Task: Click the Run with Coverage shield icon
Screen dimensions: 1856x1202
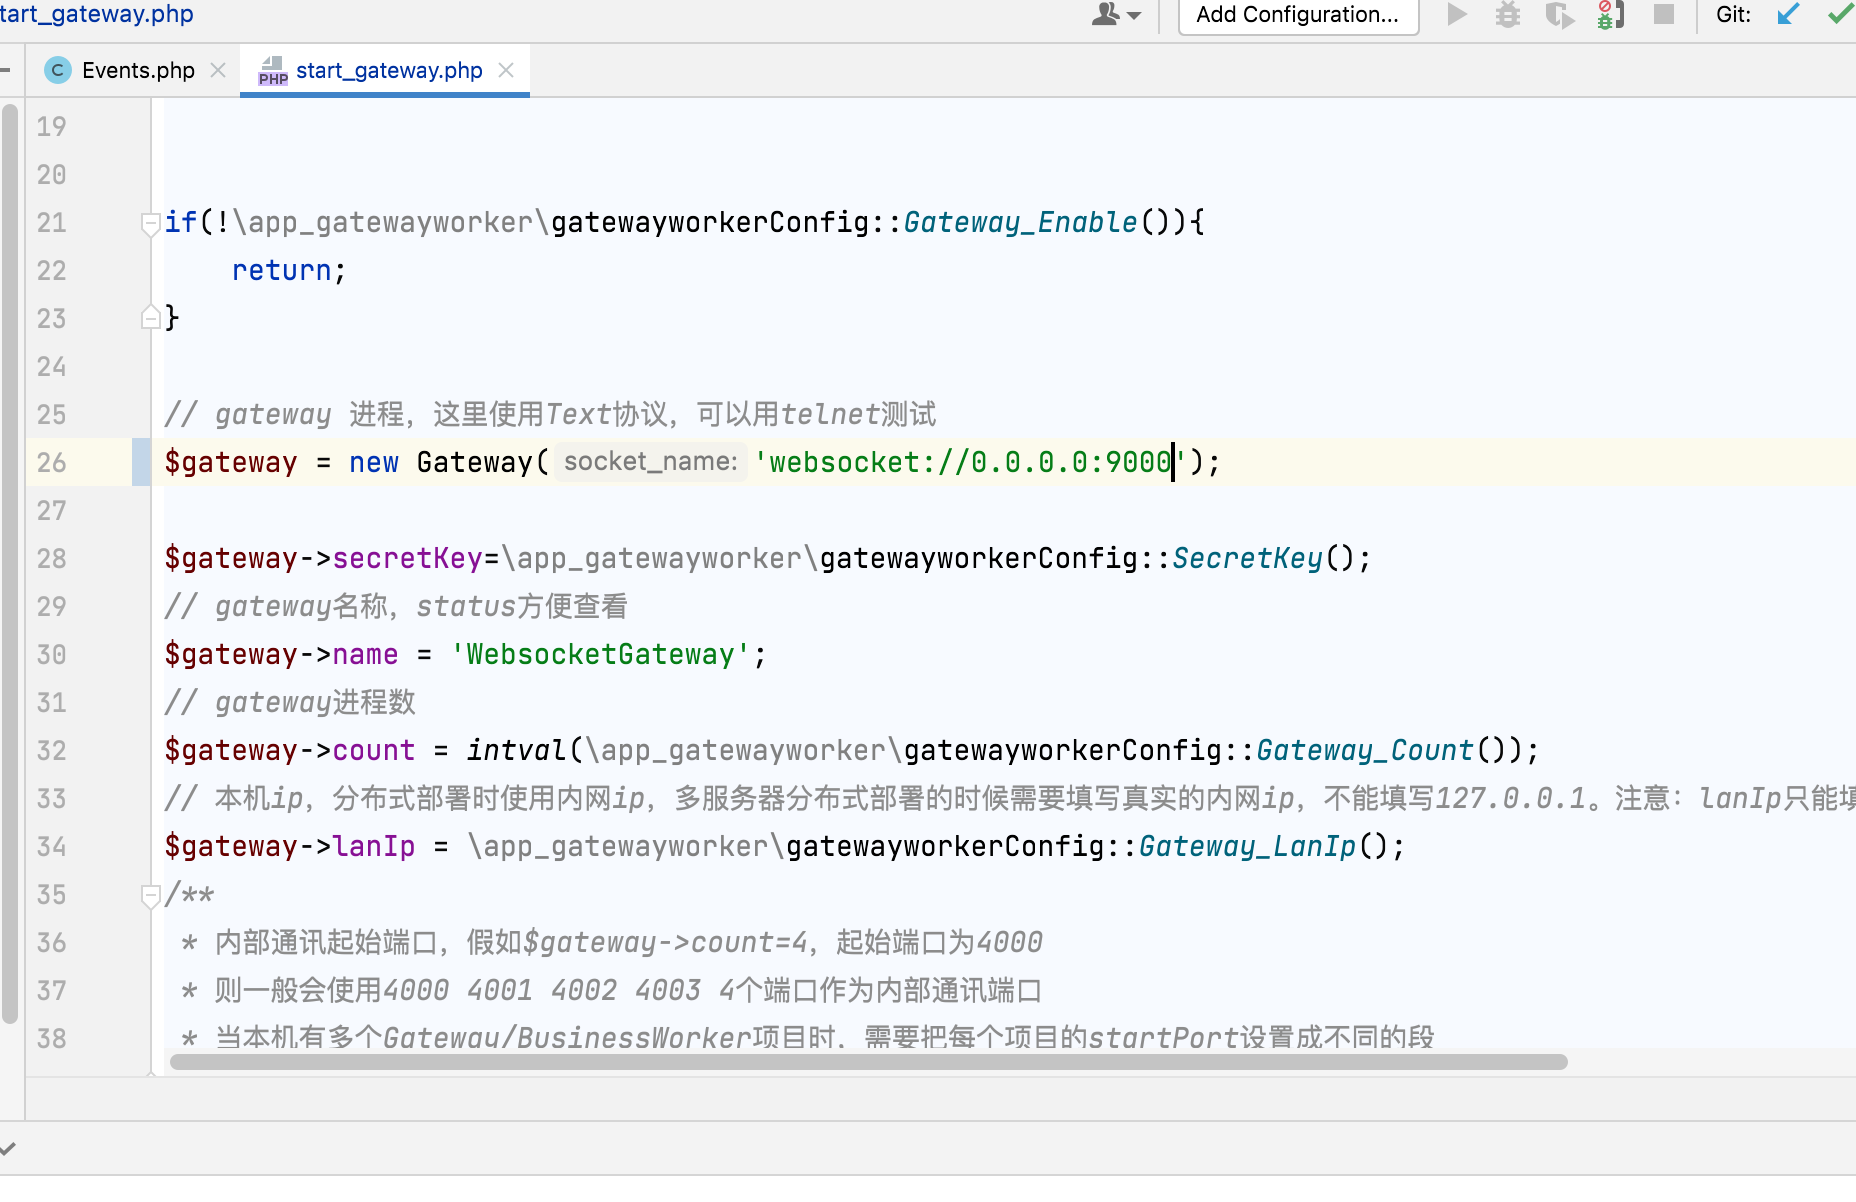Action: pos(1559,15)
